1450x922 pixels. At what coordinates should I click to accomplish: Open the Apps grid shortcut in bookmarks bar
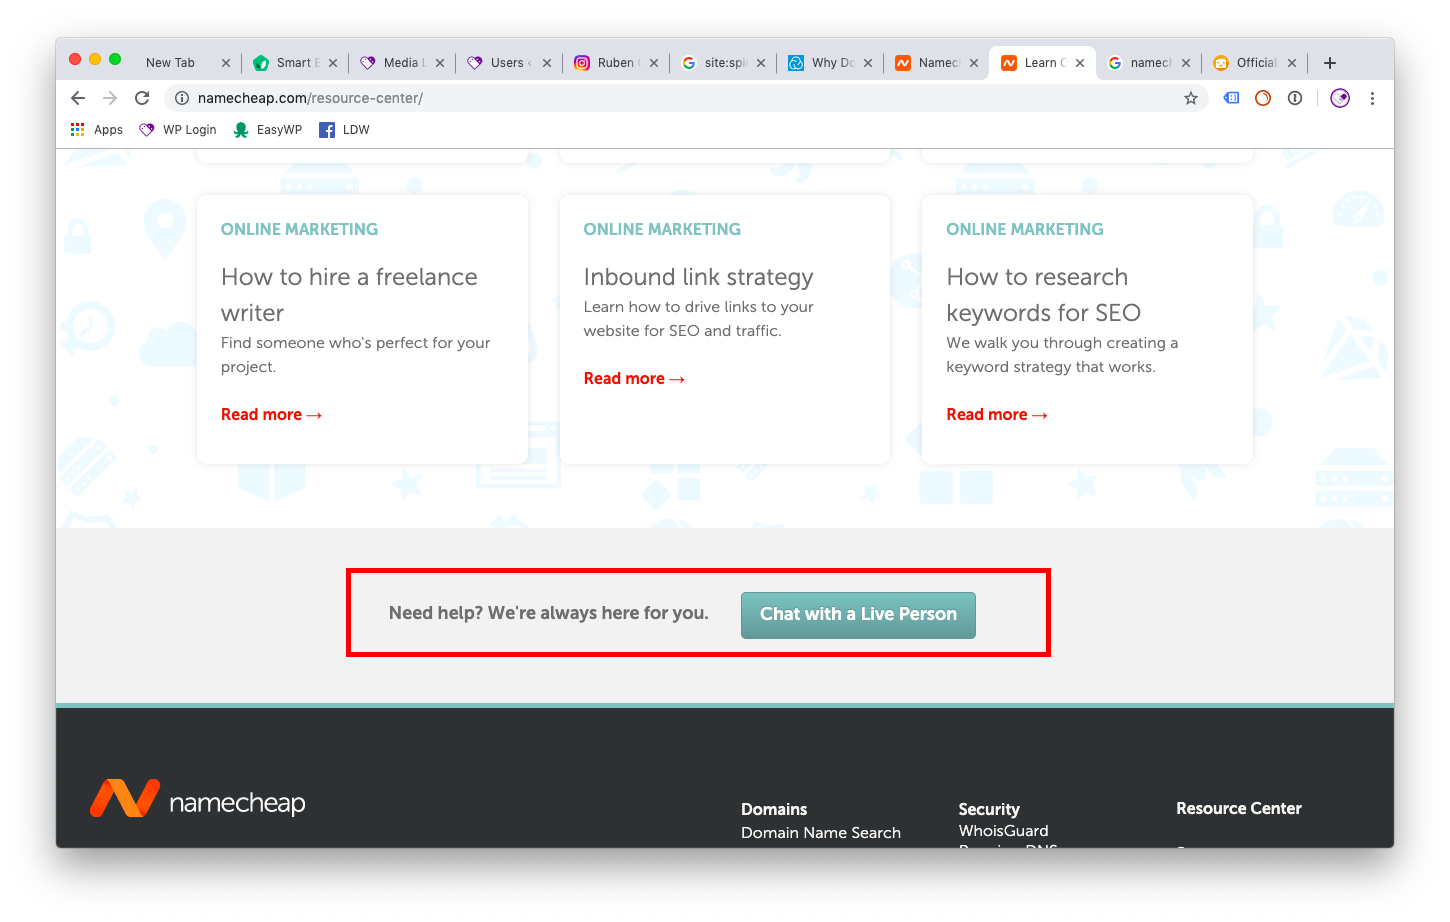coord(96,130)
